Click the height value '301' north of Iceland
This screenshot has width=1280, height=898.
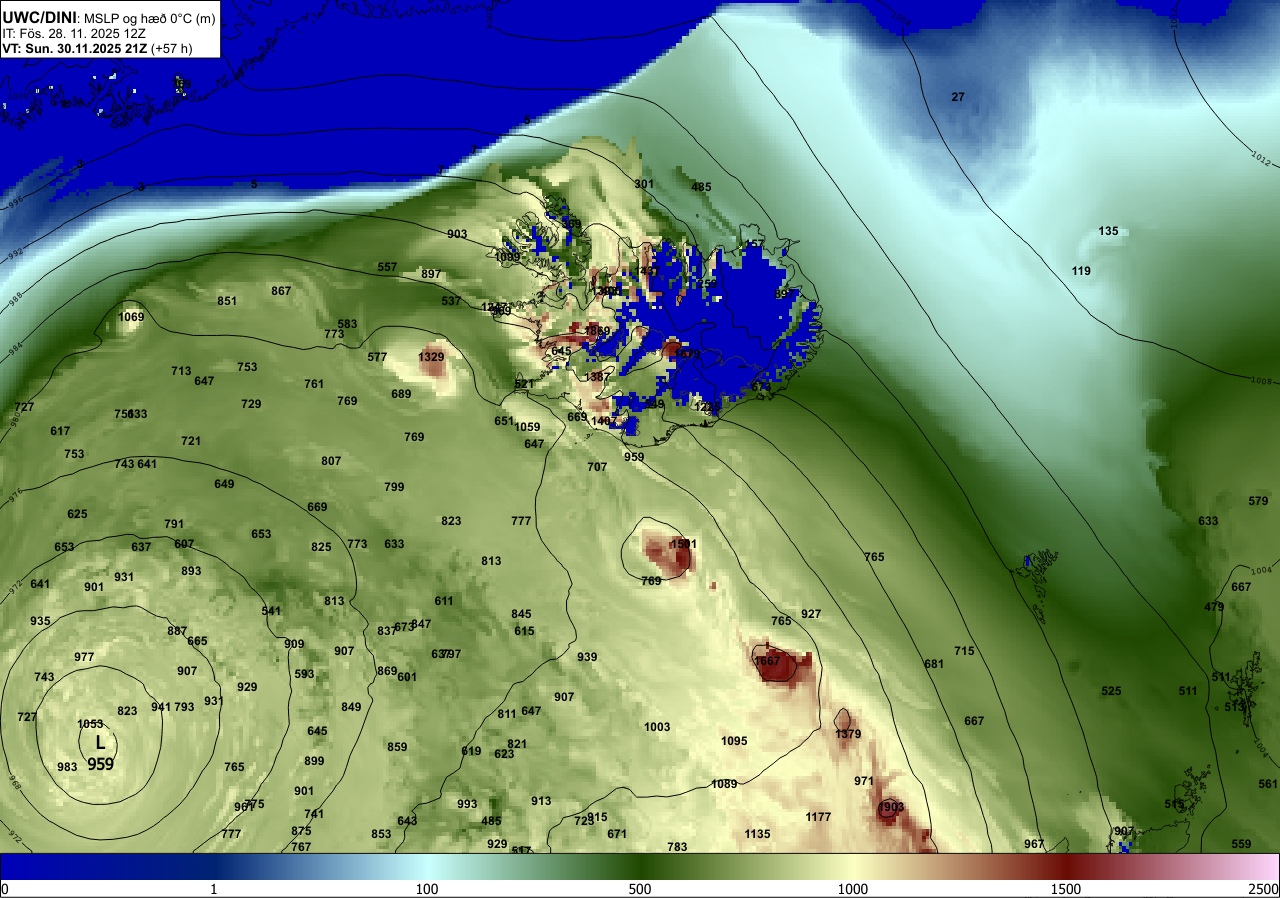click(644, 184)
